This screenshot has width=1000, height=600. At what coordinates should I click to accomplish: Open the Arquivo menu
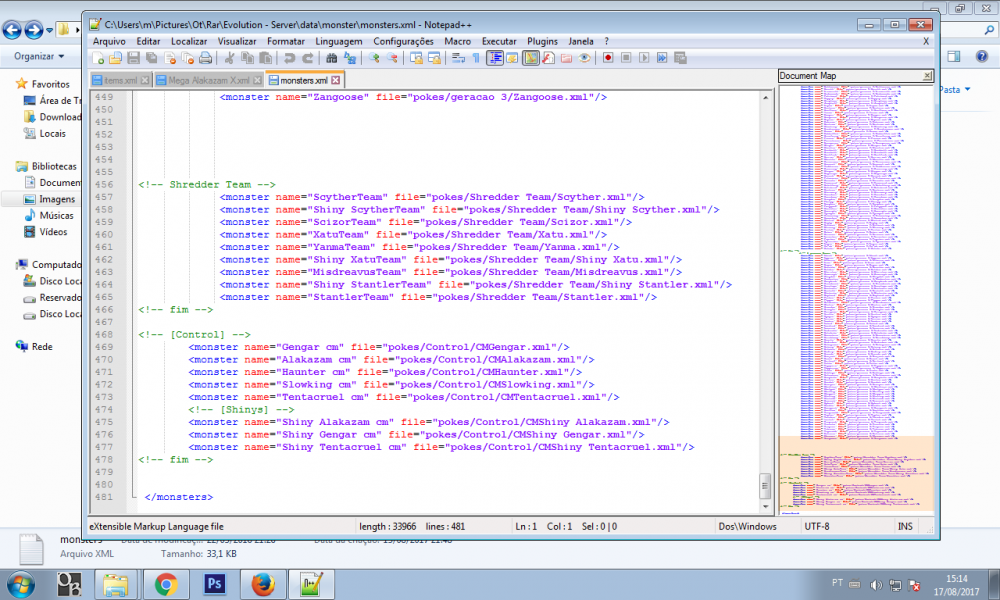click(109, 41)
